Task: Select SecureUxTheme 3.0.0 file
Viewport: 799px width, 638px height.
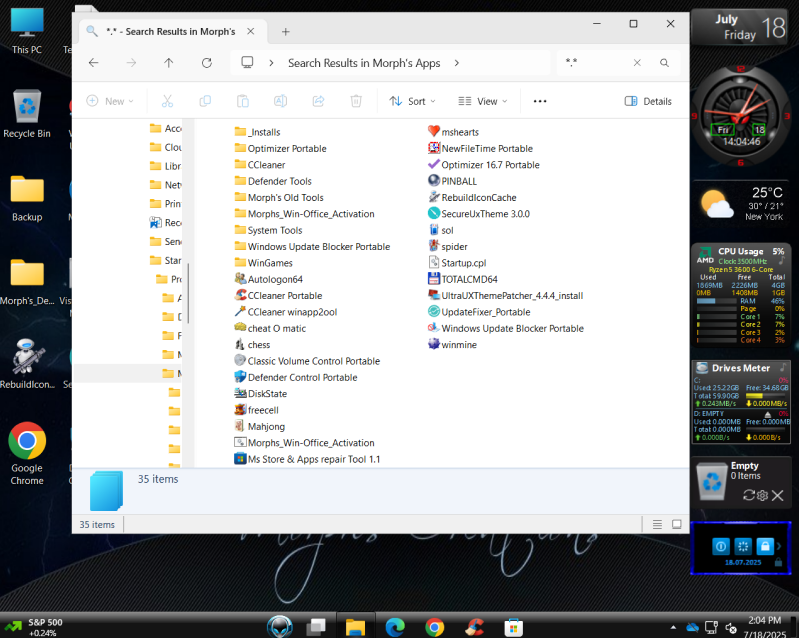Action: click(x=479, y=214)
